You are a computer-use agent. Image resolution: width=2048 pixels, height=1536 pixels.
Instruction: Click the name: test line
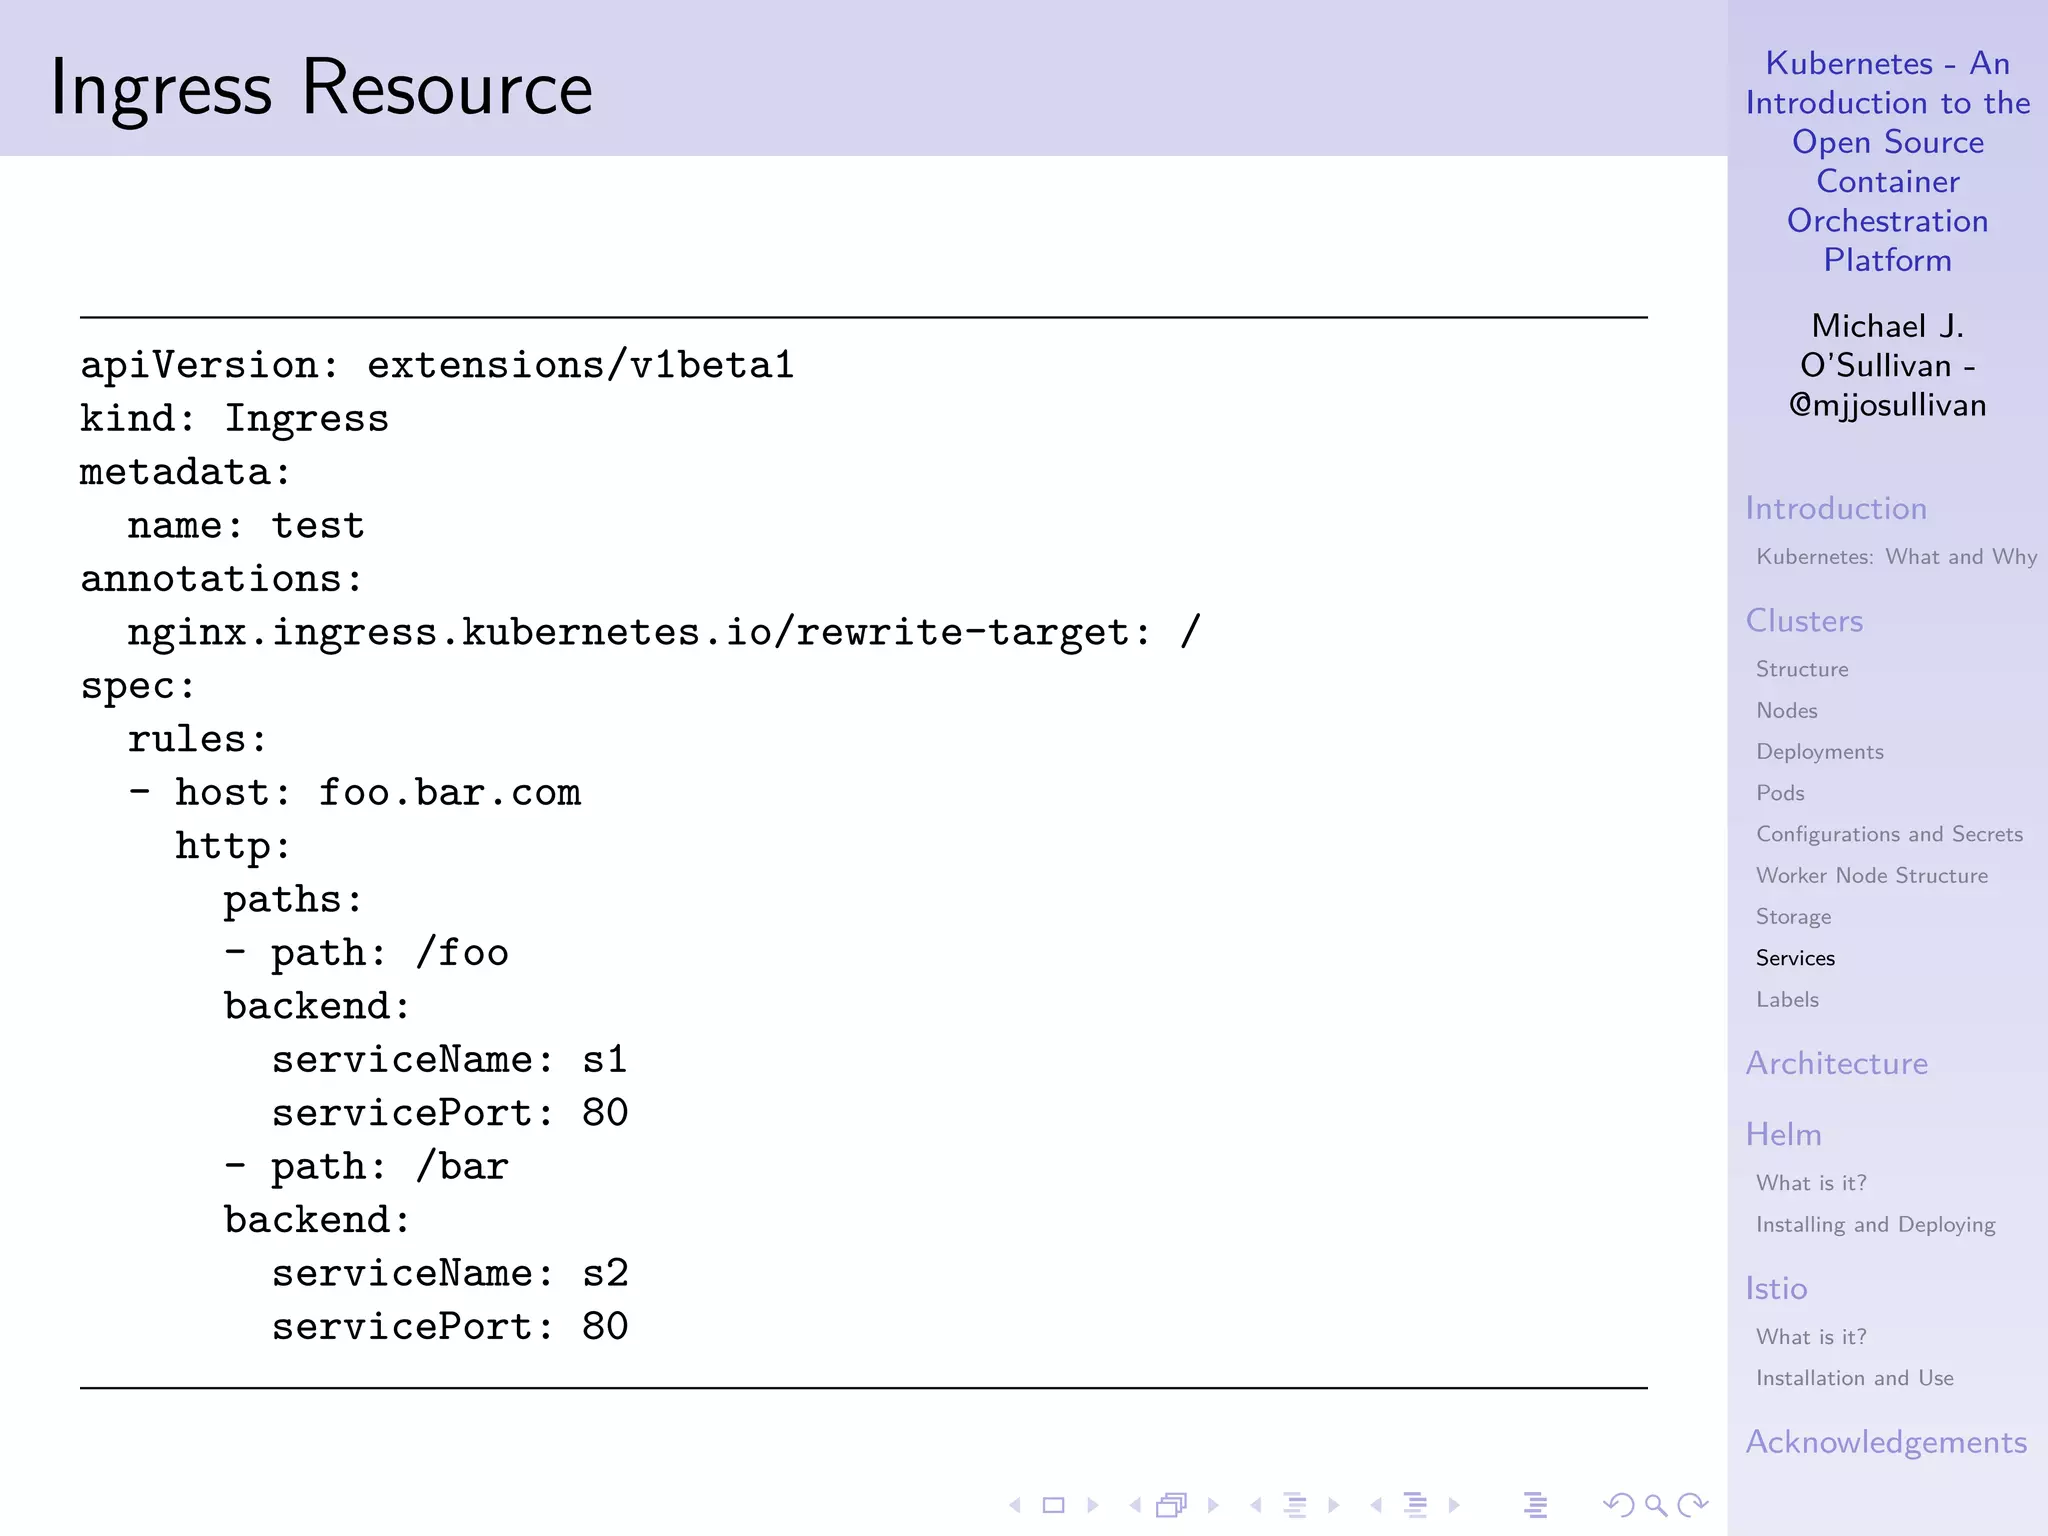246,525
